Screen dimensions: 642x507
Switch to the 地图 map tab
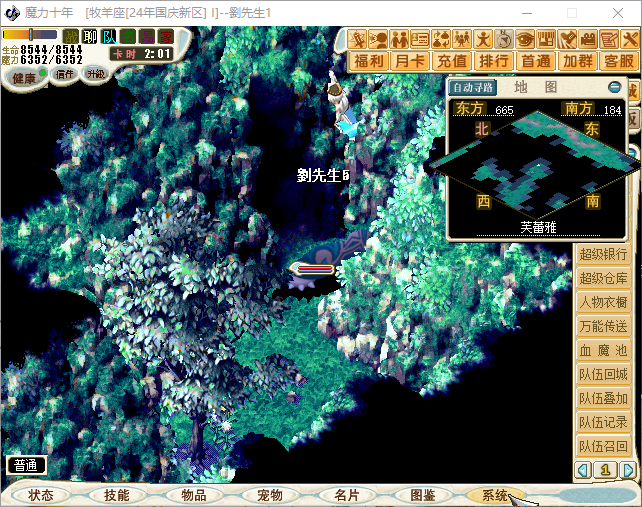pos(536,87)
